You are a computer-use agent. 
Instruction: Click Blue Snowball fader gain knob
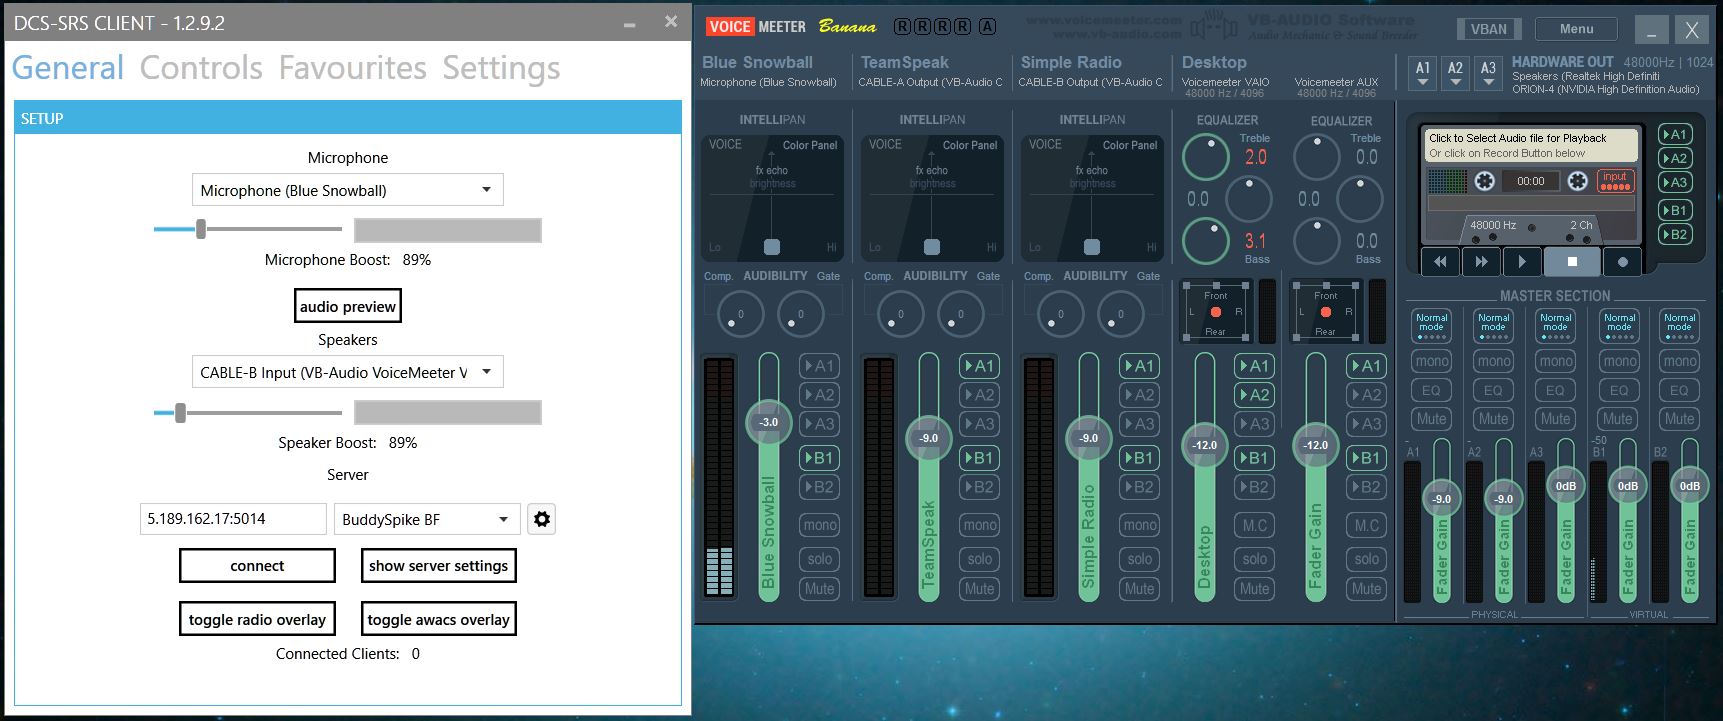coord(768,422)
